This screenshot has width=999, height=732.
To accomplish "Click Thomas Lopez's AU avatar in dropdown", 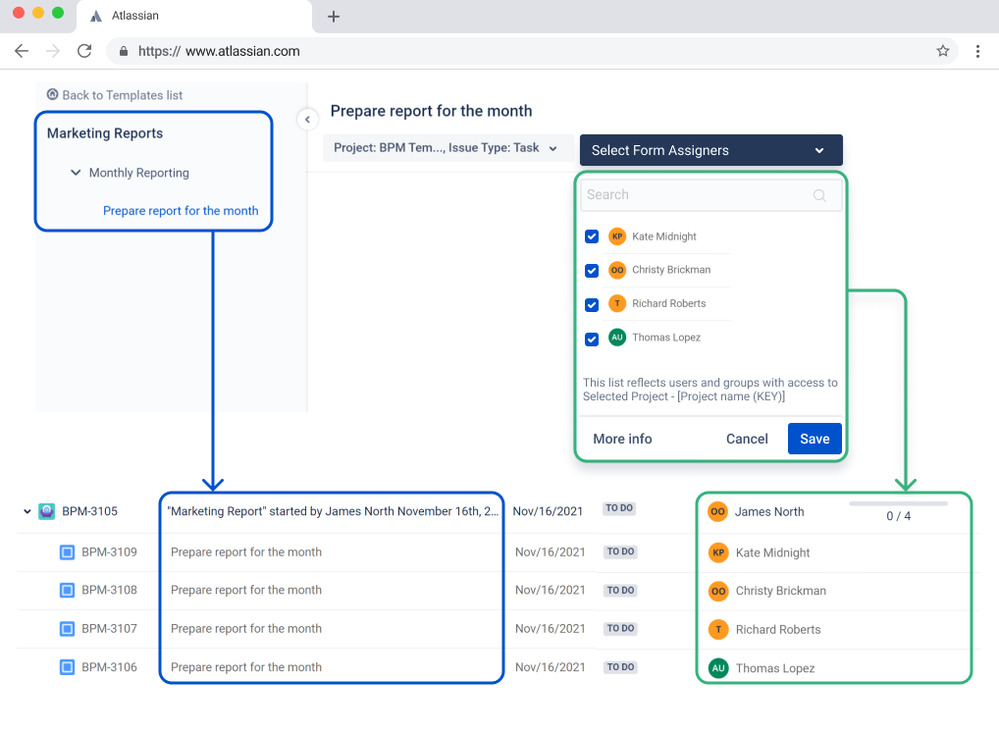I will point(617,337).
